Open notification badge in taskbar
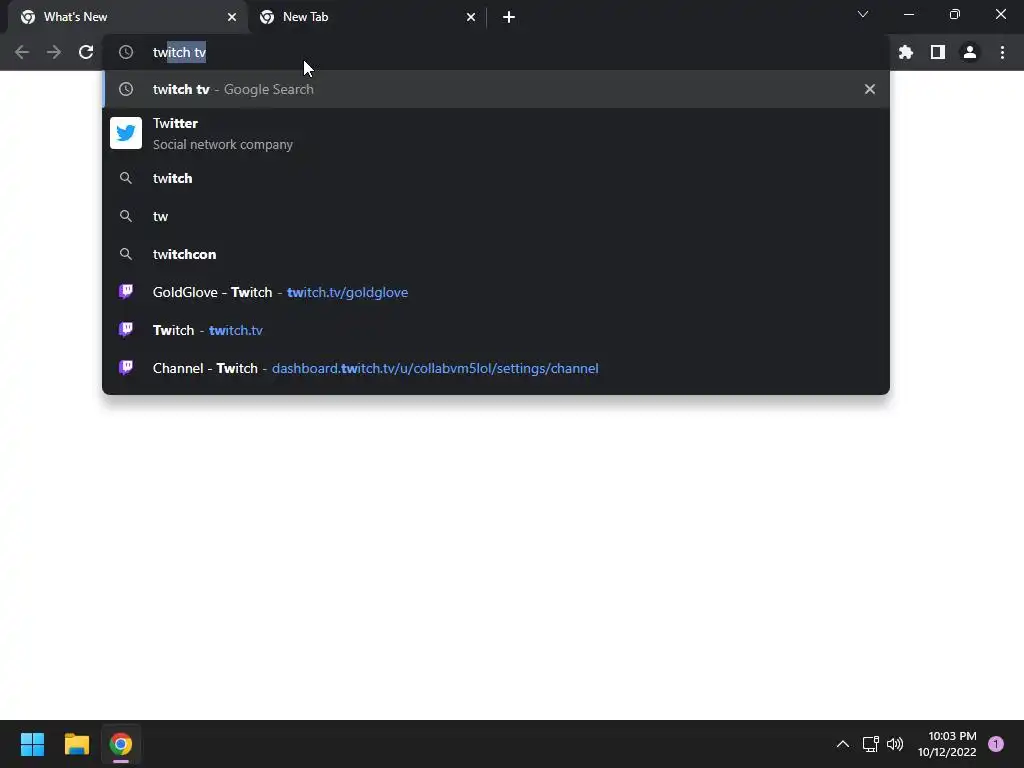This screenshot has width=1024, height=768. [x=996, y=744]
